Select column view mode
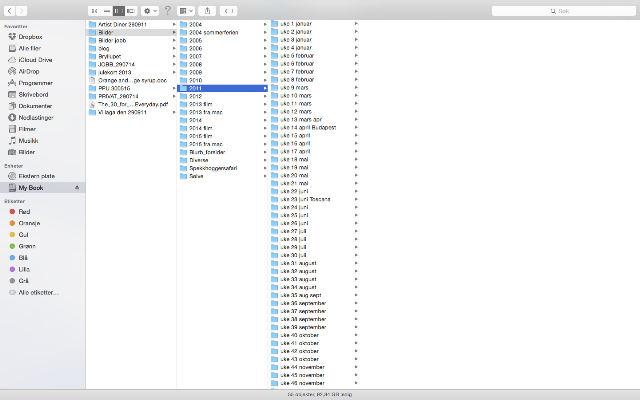The height and width of the screenshot is (400, 640). [119, 11]
